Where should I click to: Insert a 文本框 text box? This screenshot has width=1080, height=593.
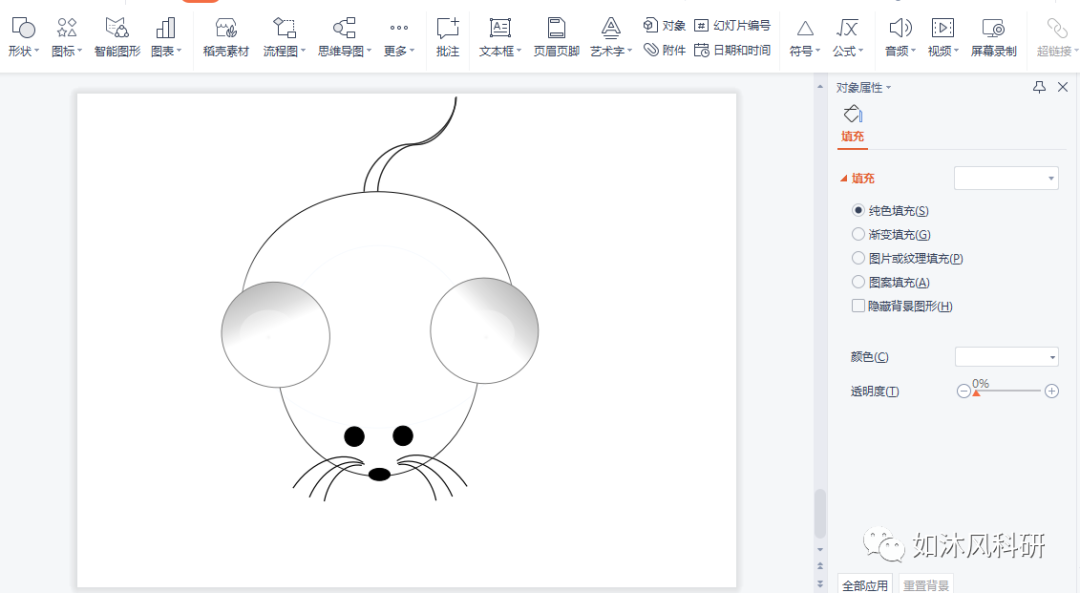[x=500, y=37]
